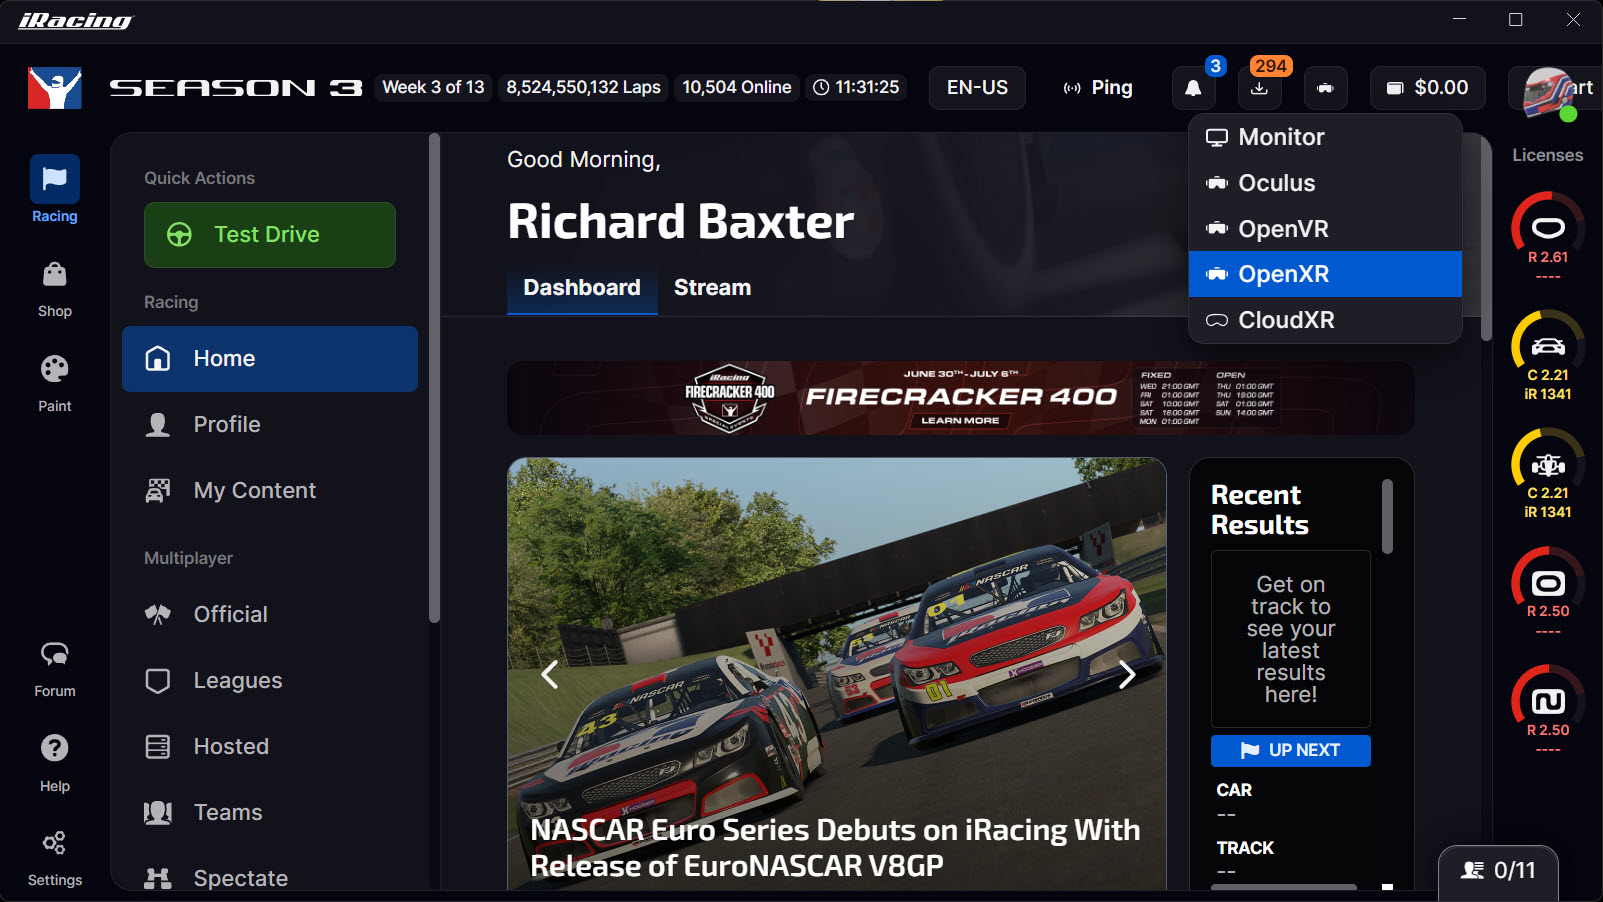Open the Oval license gauge R 2.61
Image resolution: width=1603 pixels, height=902 pixels.
1548,236
